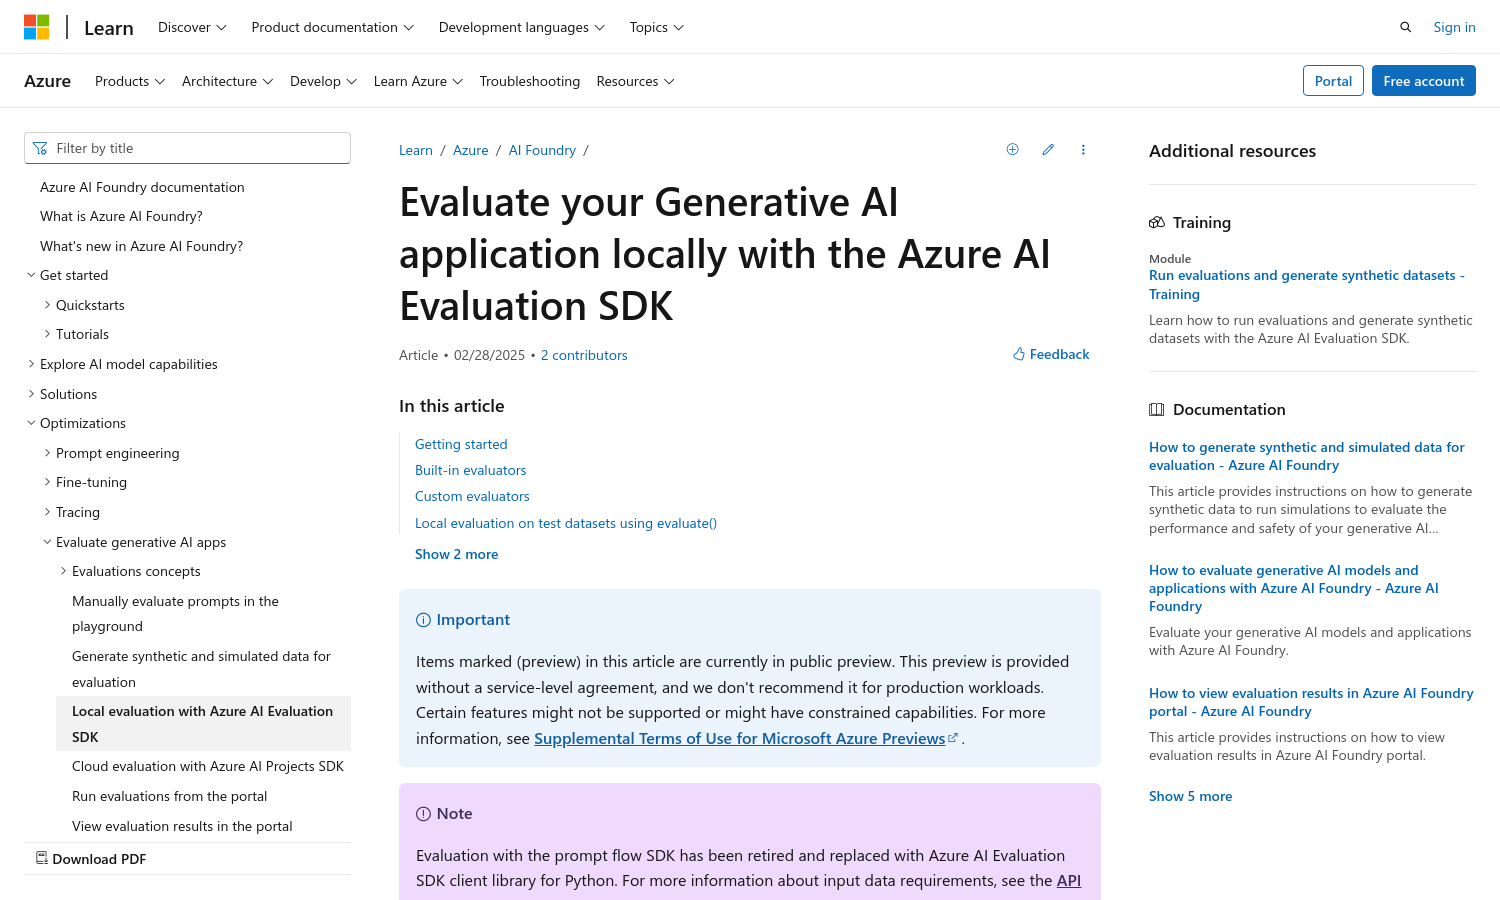Click the Download PDF icon
Image resolution: width=1500 pixels, height=900 pixels.
pyautogui.click(x=42, y=858)
